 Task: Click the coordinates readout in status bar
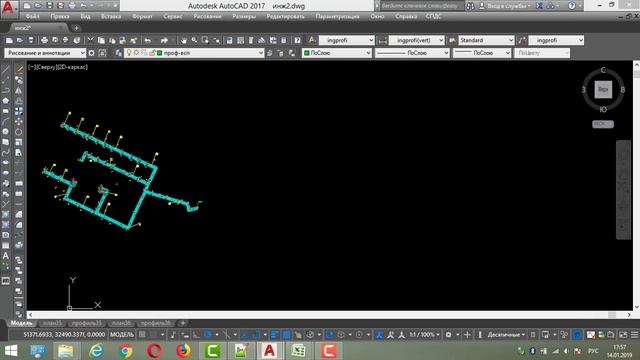coord(64,335)
